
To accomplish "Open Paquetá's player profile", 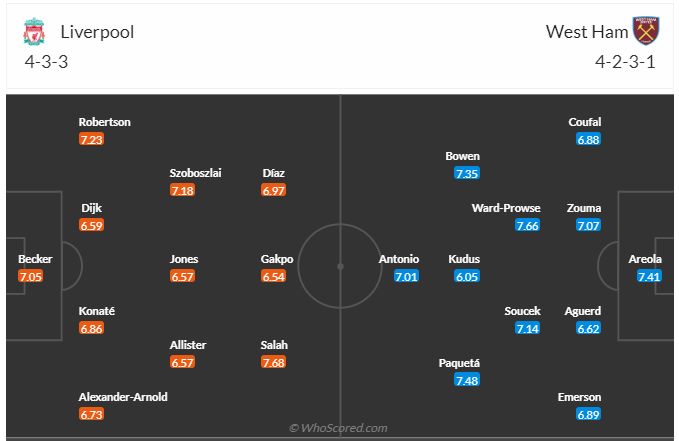I will click(460, 363).
